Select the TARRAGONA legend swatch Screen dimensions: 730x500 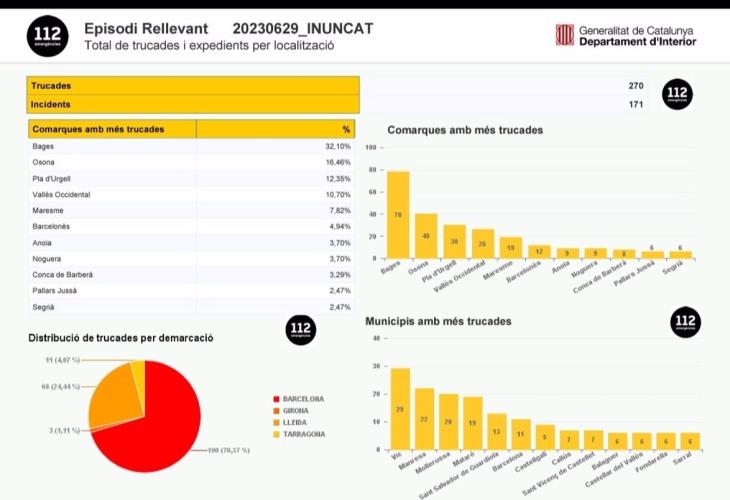click(x=276, y=434)
